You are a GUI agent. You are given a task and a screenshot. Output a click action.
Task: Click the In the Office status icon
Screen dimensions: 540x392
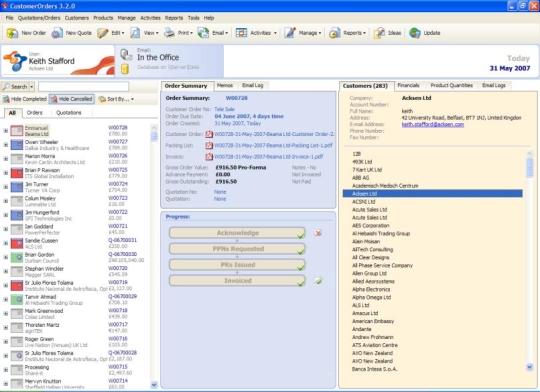coord(126,55)
